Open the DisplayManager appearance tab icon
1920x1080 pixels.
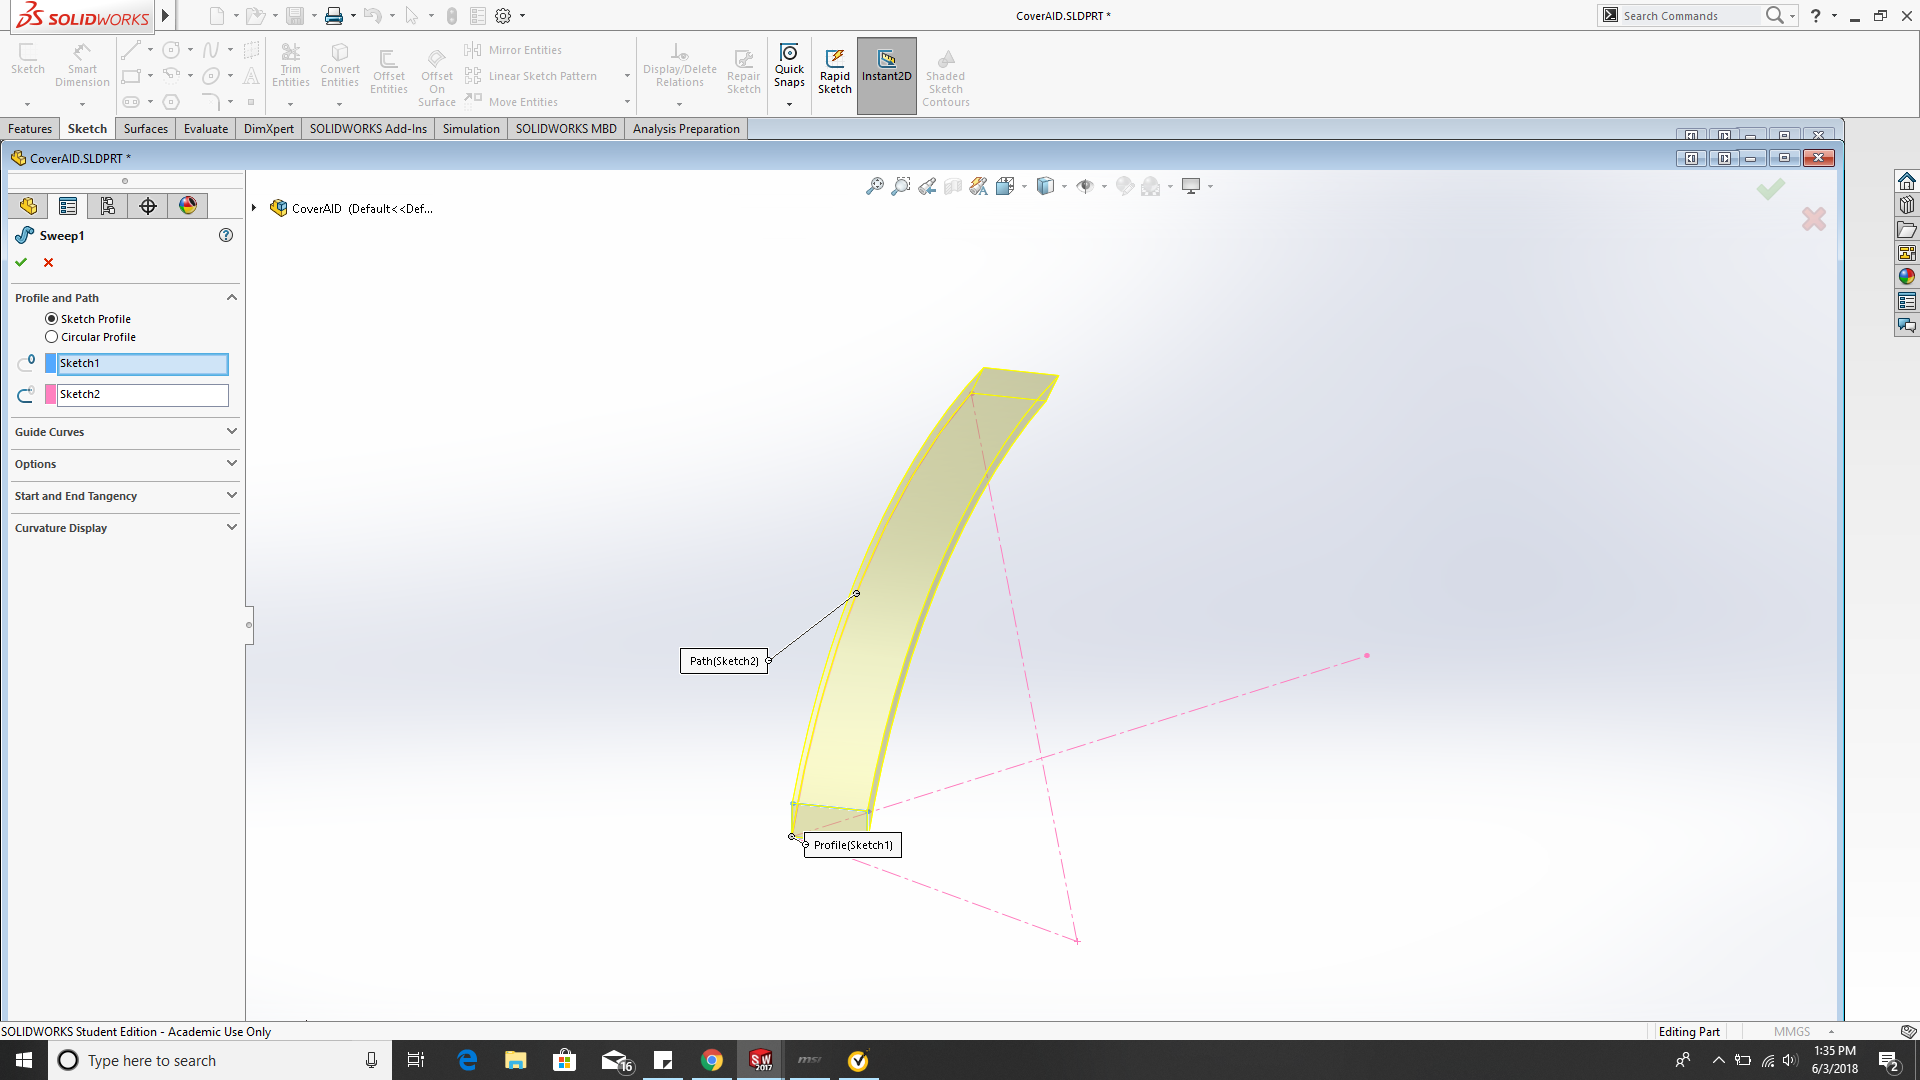(x=188, y=206)
